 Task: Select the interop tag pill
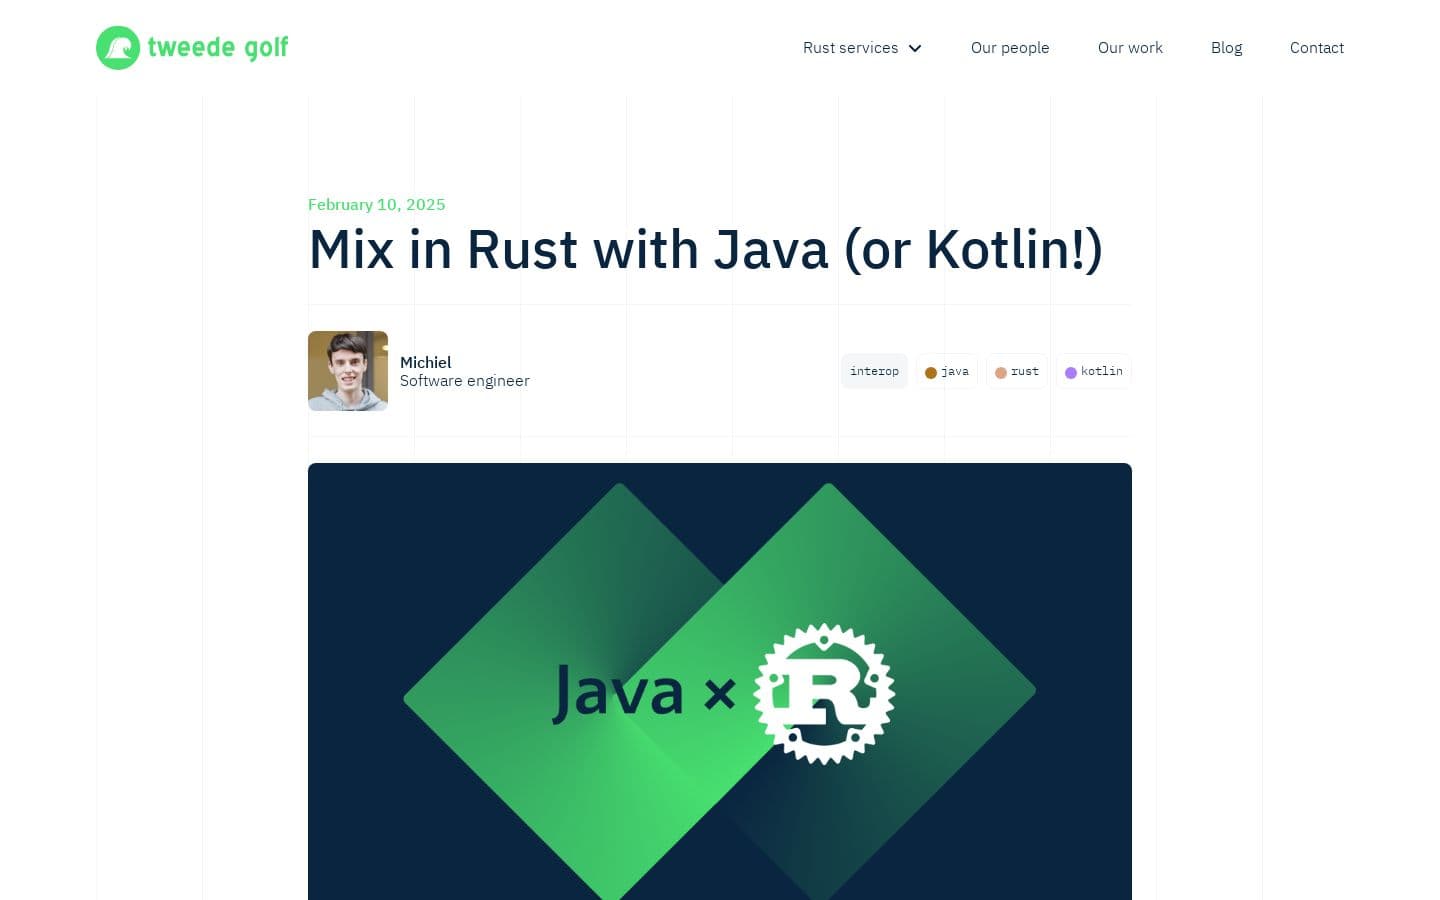874,371
